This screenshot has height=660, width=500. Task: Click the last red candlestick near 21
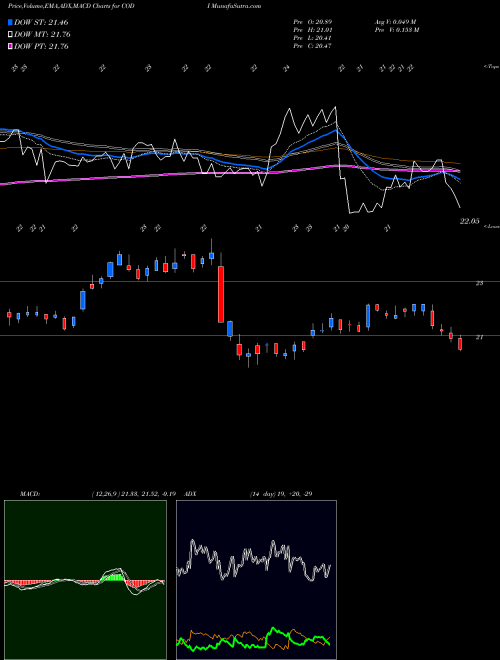pyautogui.click(x=460, y=344)
